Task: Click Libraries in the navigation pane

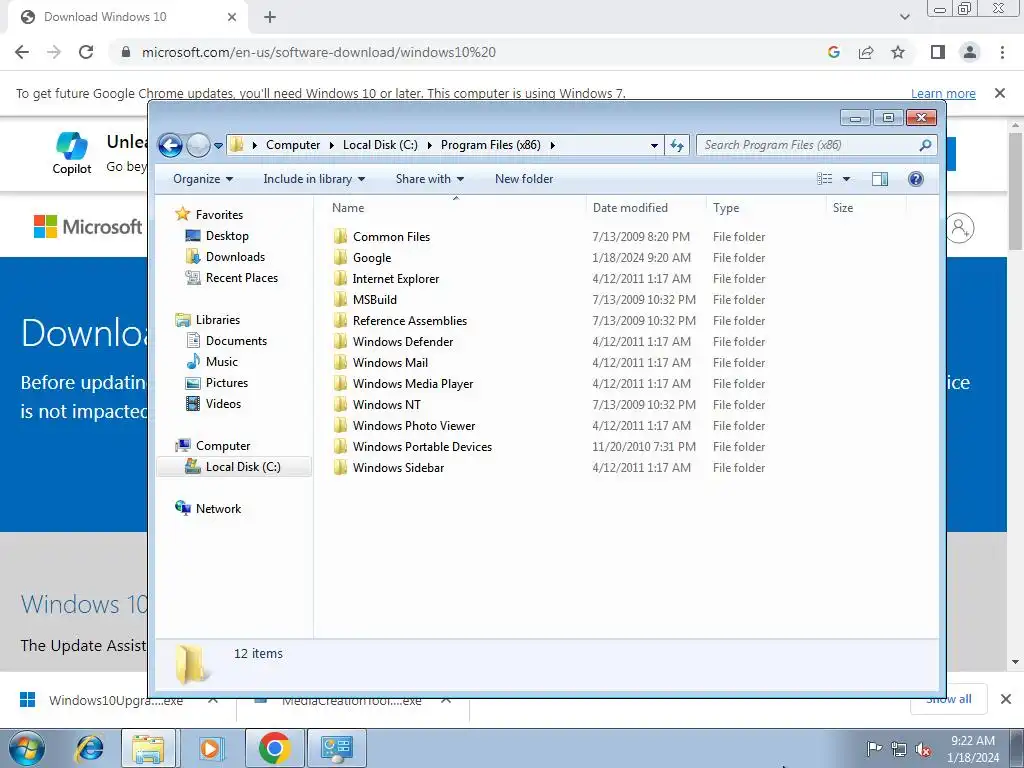Action: tap(217, 320)
